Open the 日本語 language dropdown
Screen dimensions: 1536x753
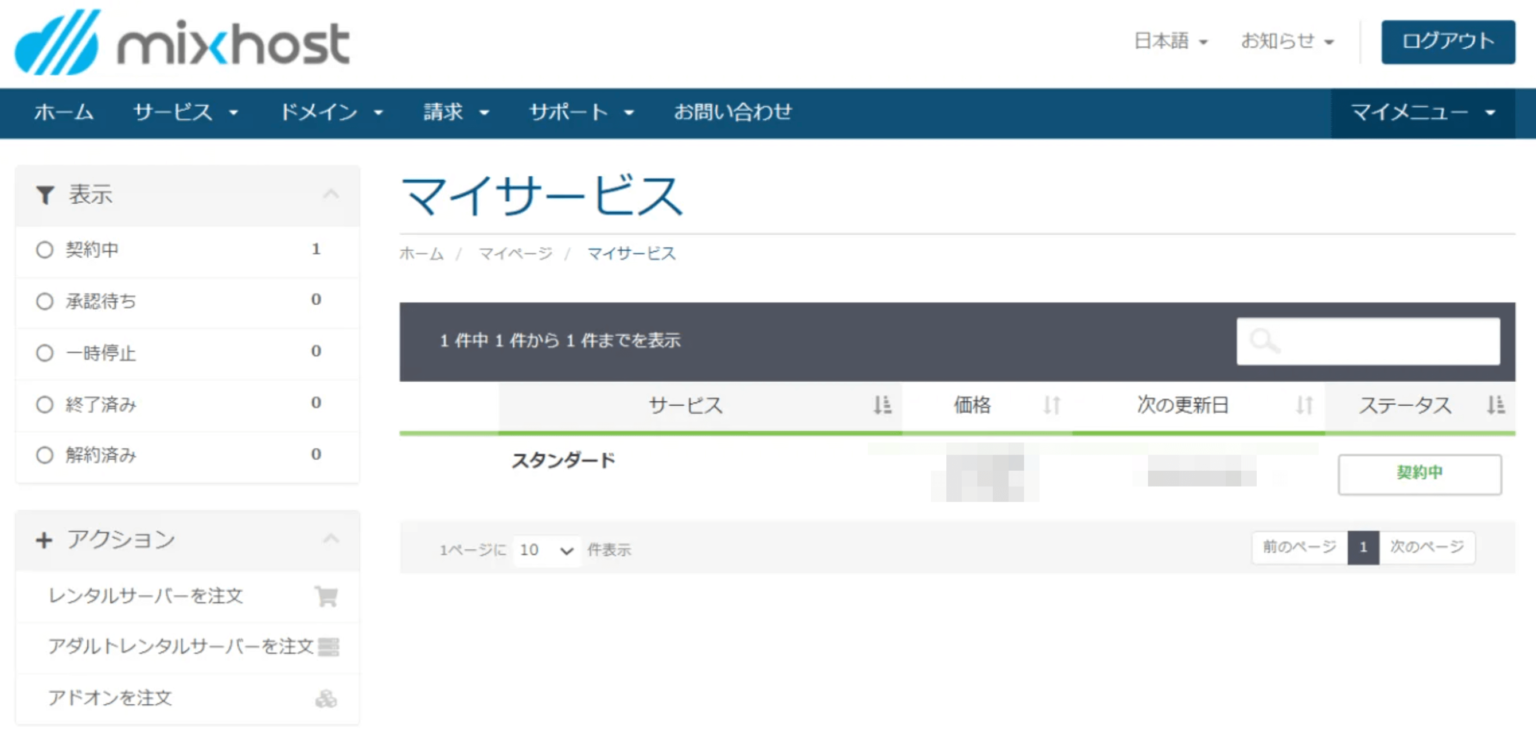click(x=1172, y=42)
